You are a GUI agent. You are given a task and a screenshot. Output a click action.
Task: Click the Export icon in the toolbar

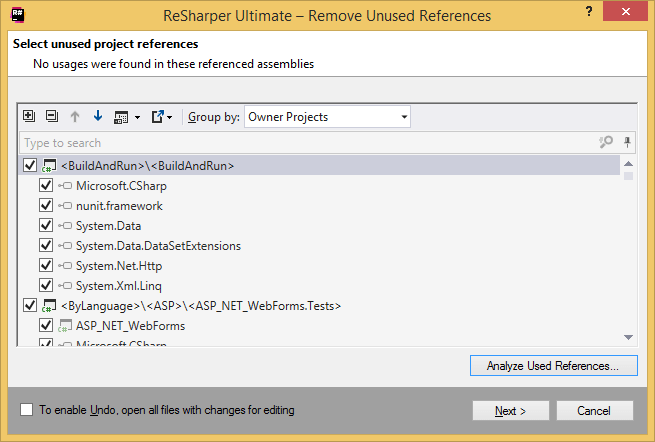coord(160,117)
